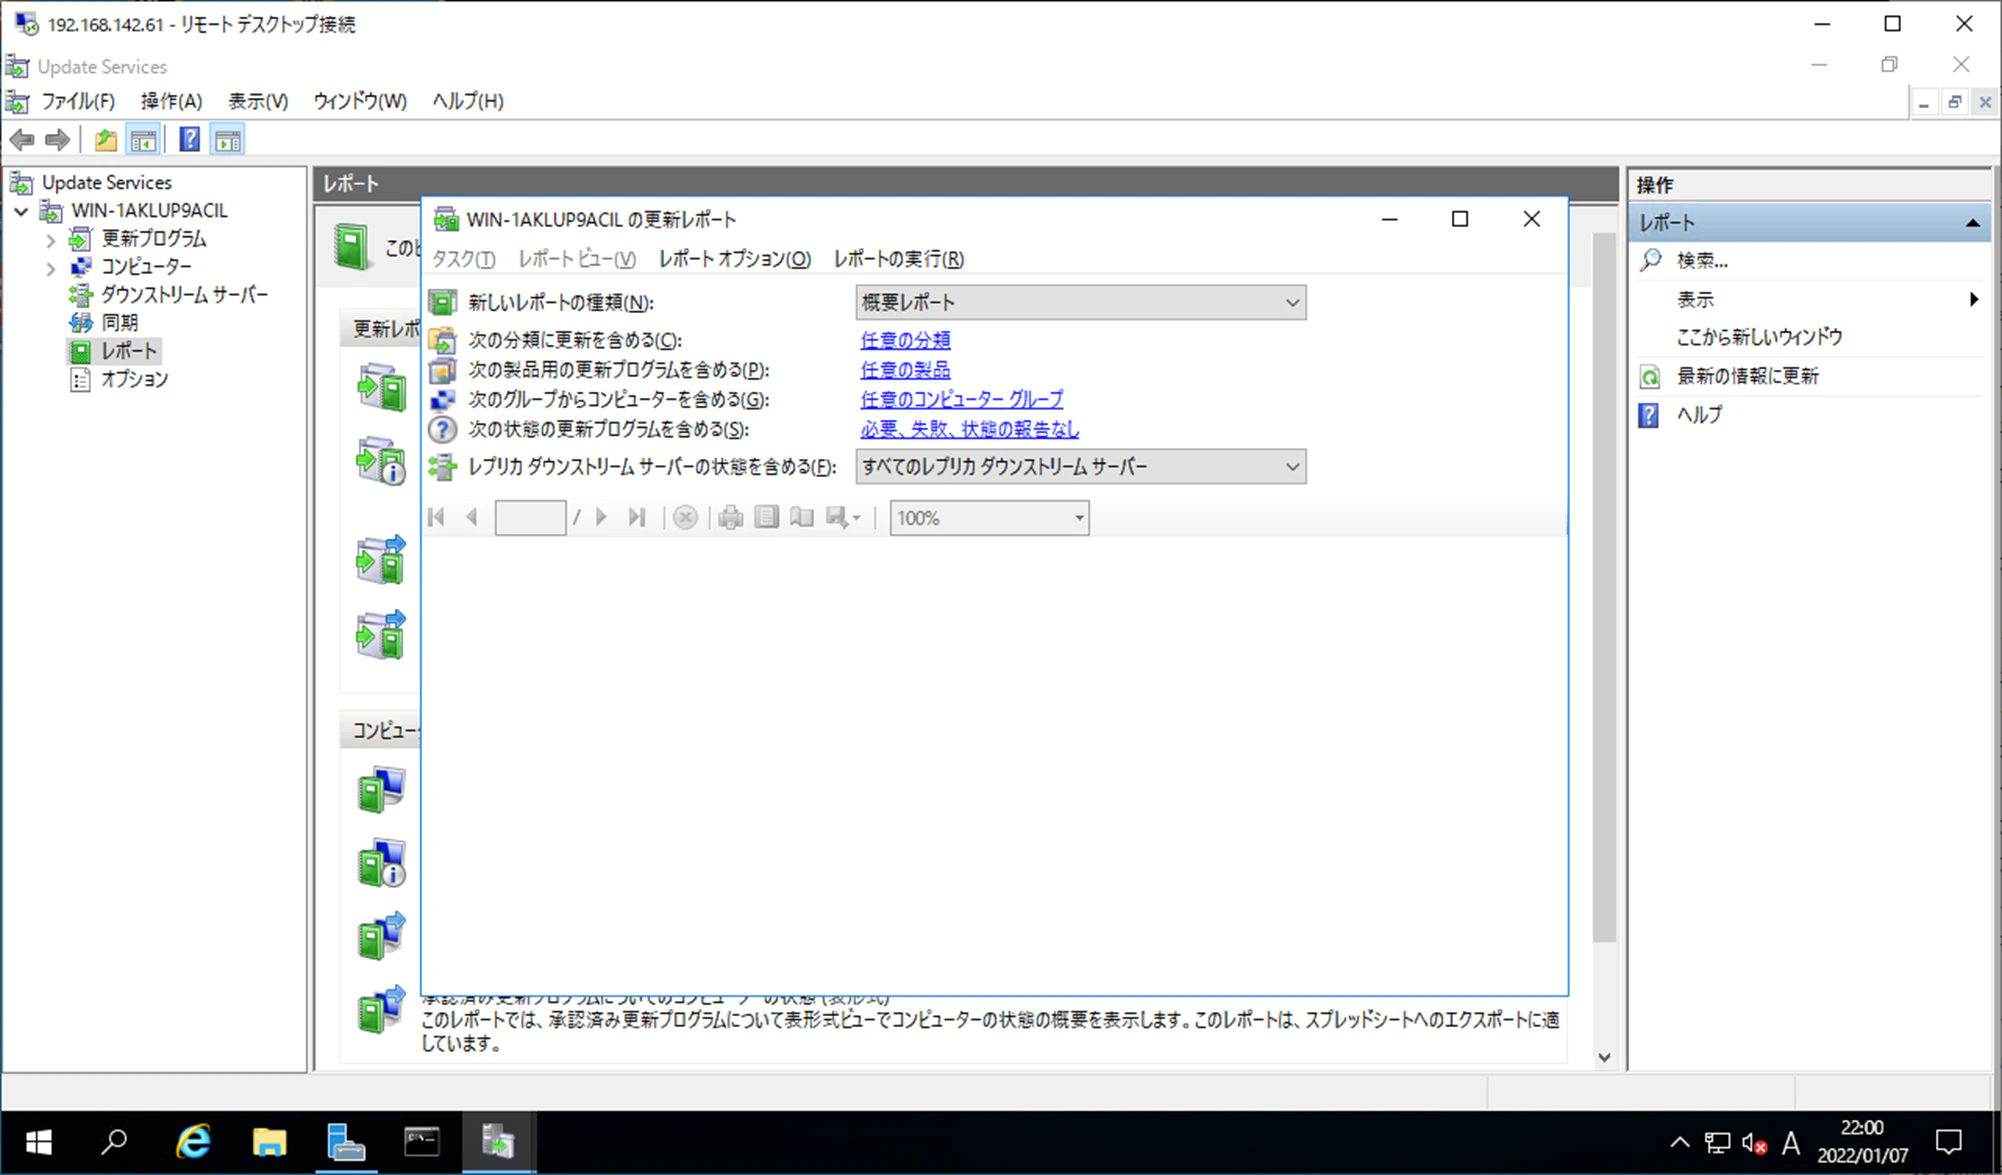
Task: Go to next report page
Action: [x=601, y=517]
